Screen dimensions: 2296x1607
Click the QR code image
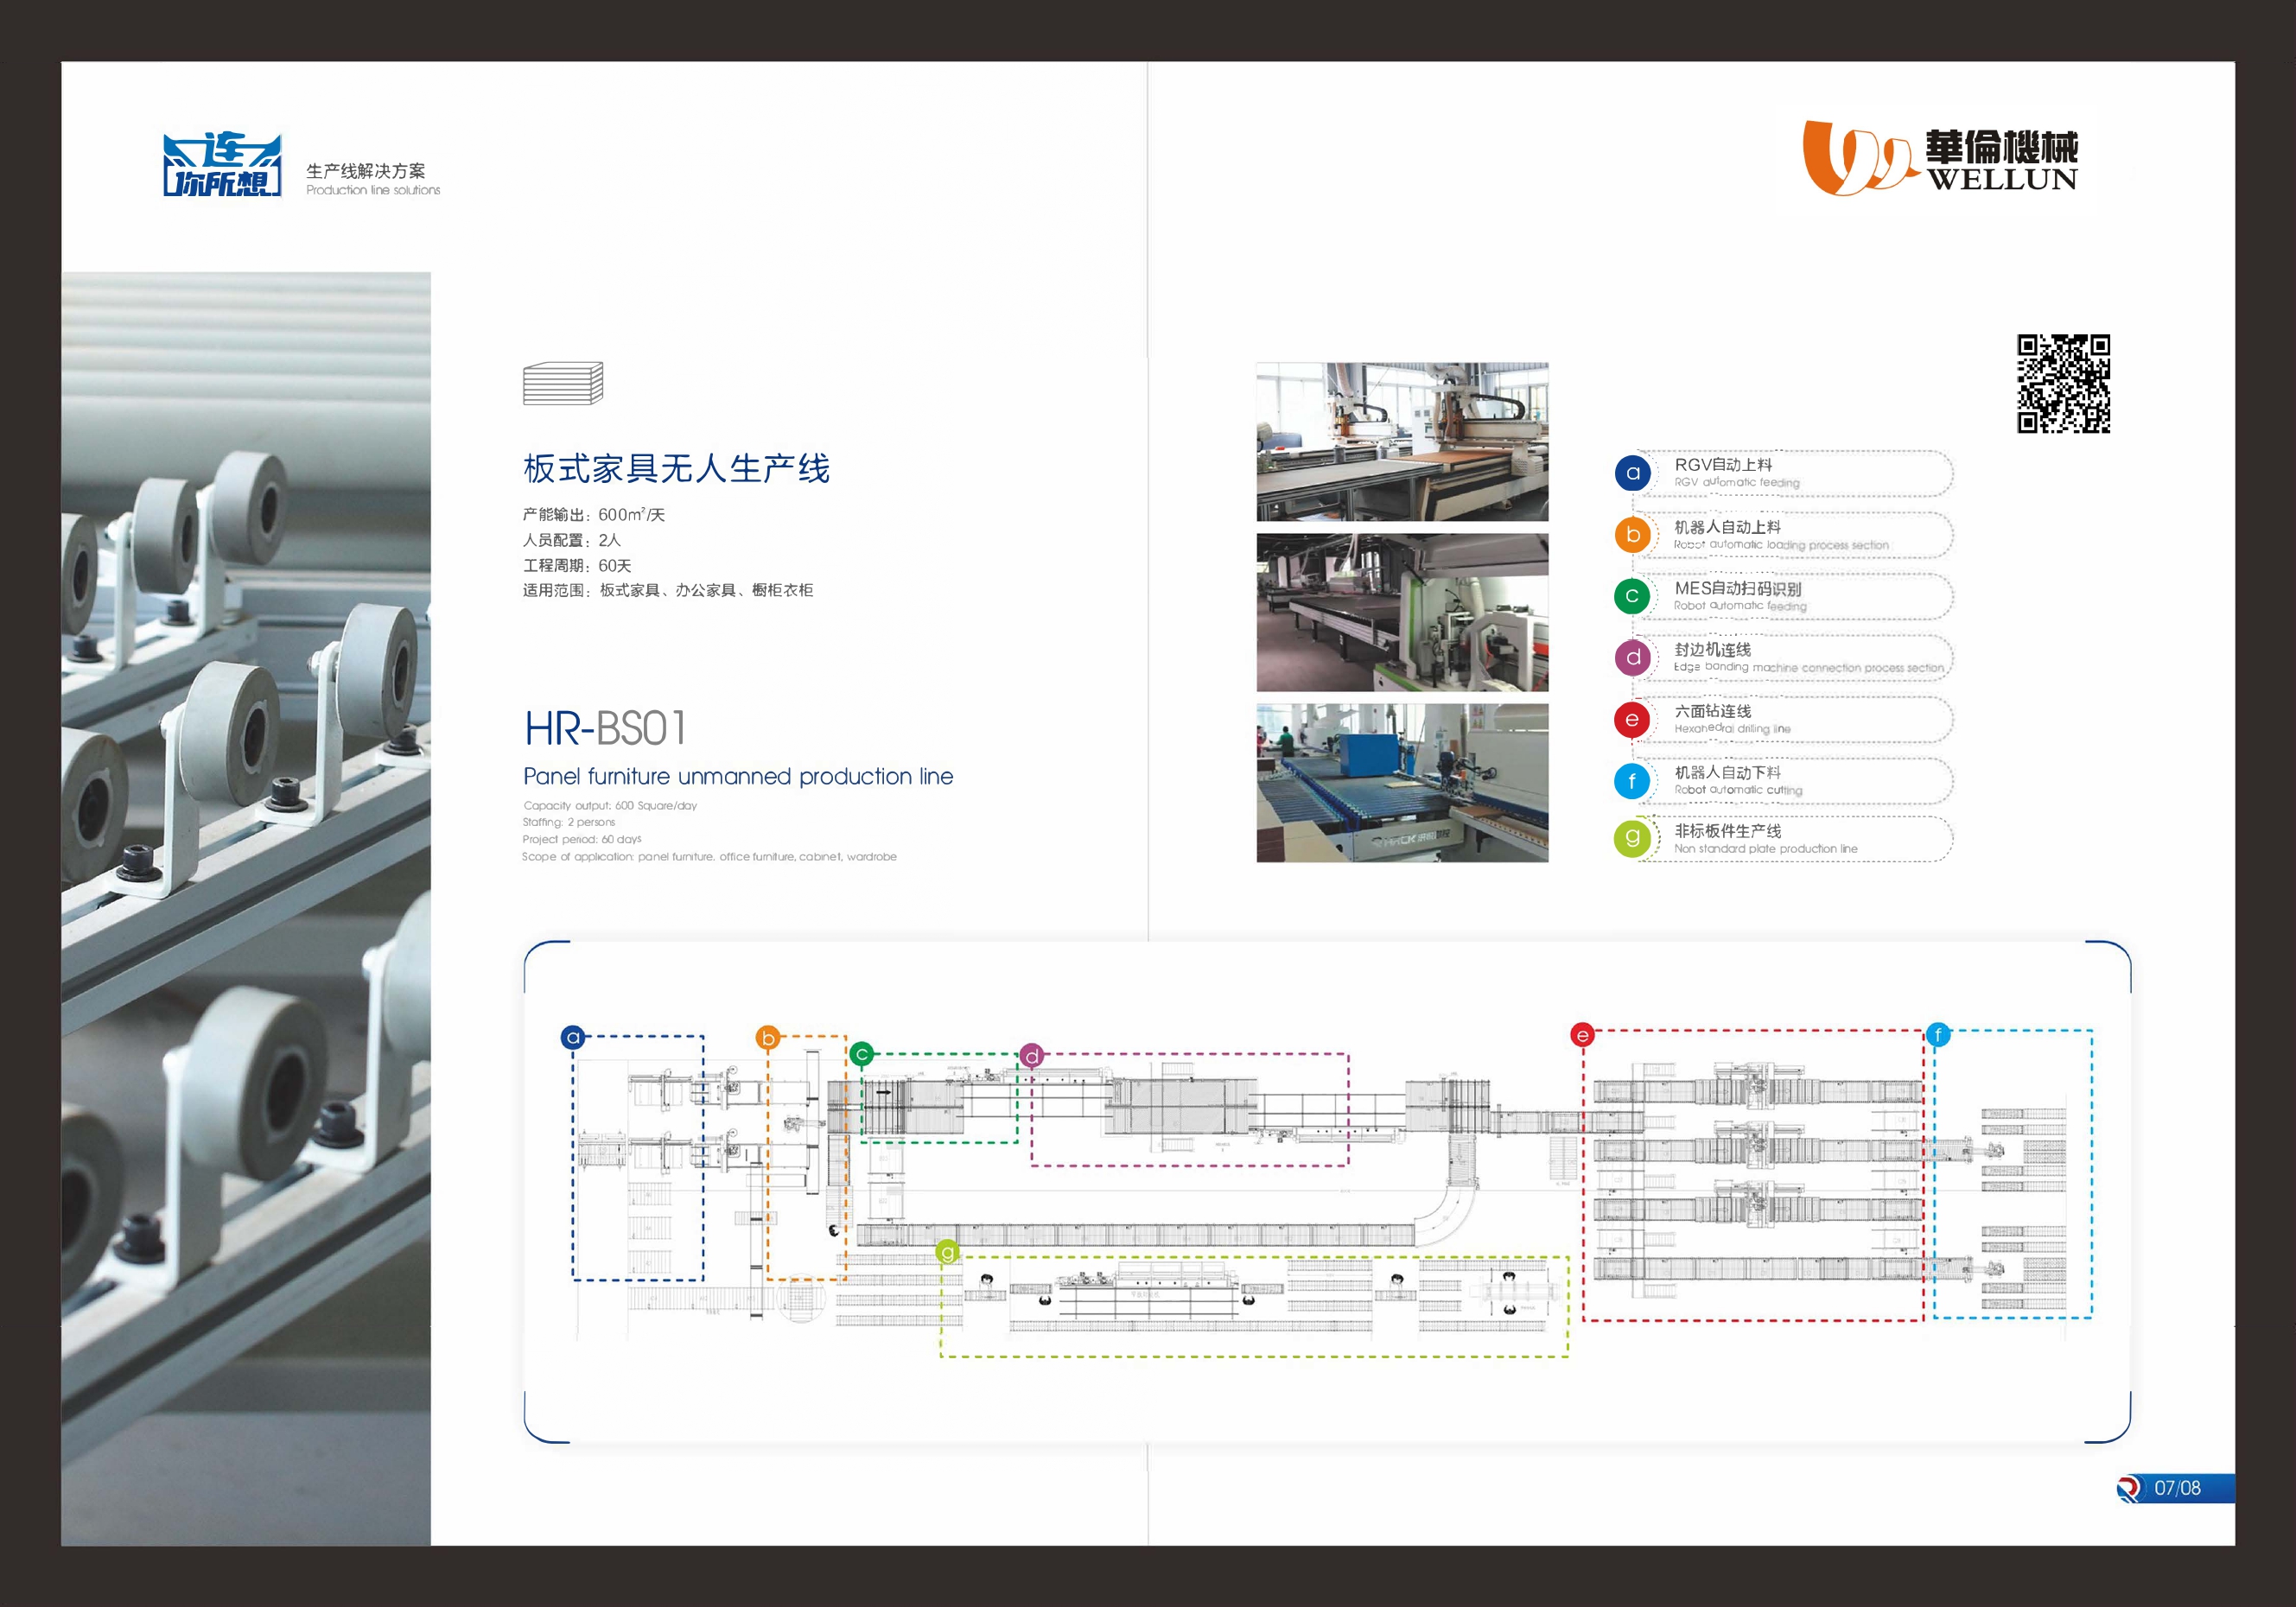point(2063,384)
